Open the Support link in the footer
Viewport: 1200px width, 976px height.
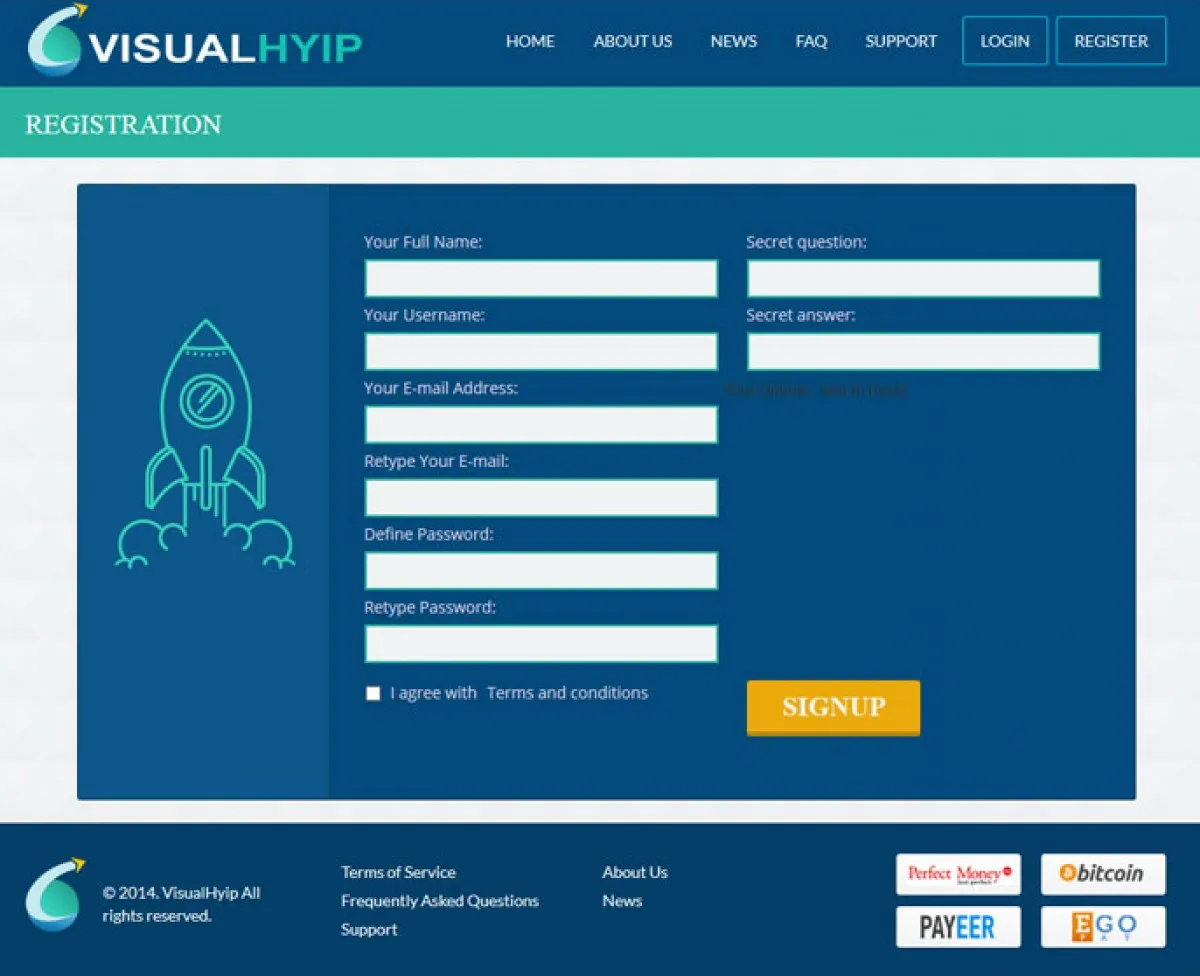pyautogui.click(x=369, y=930)
